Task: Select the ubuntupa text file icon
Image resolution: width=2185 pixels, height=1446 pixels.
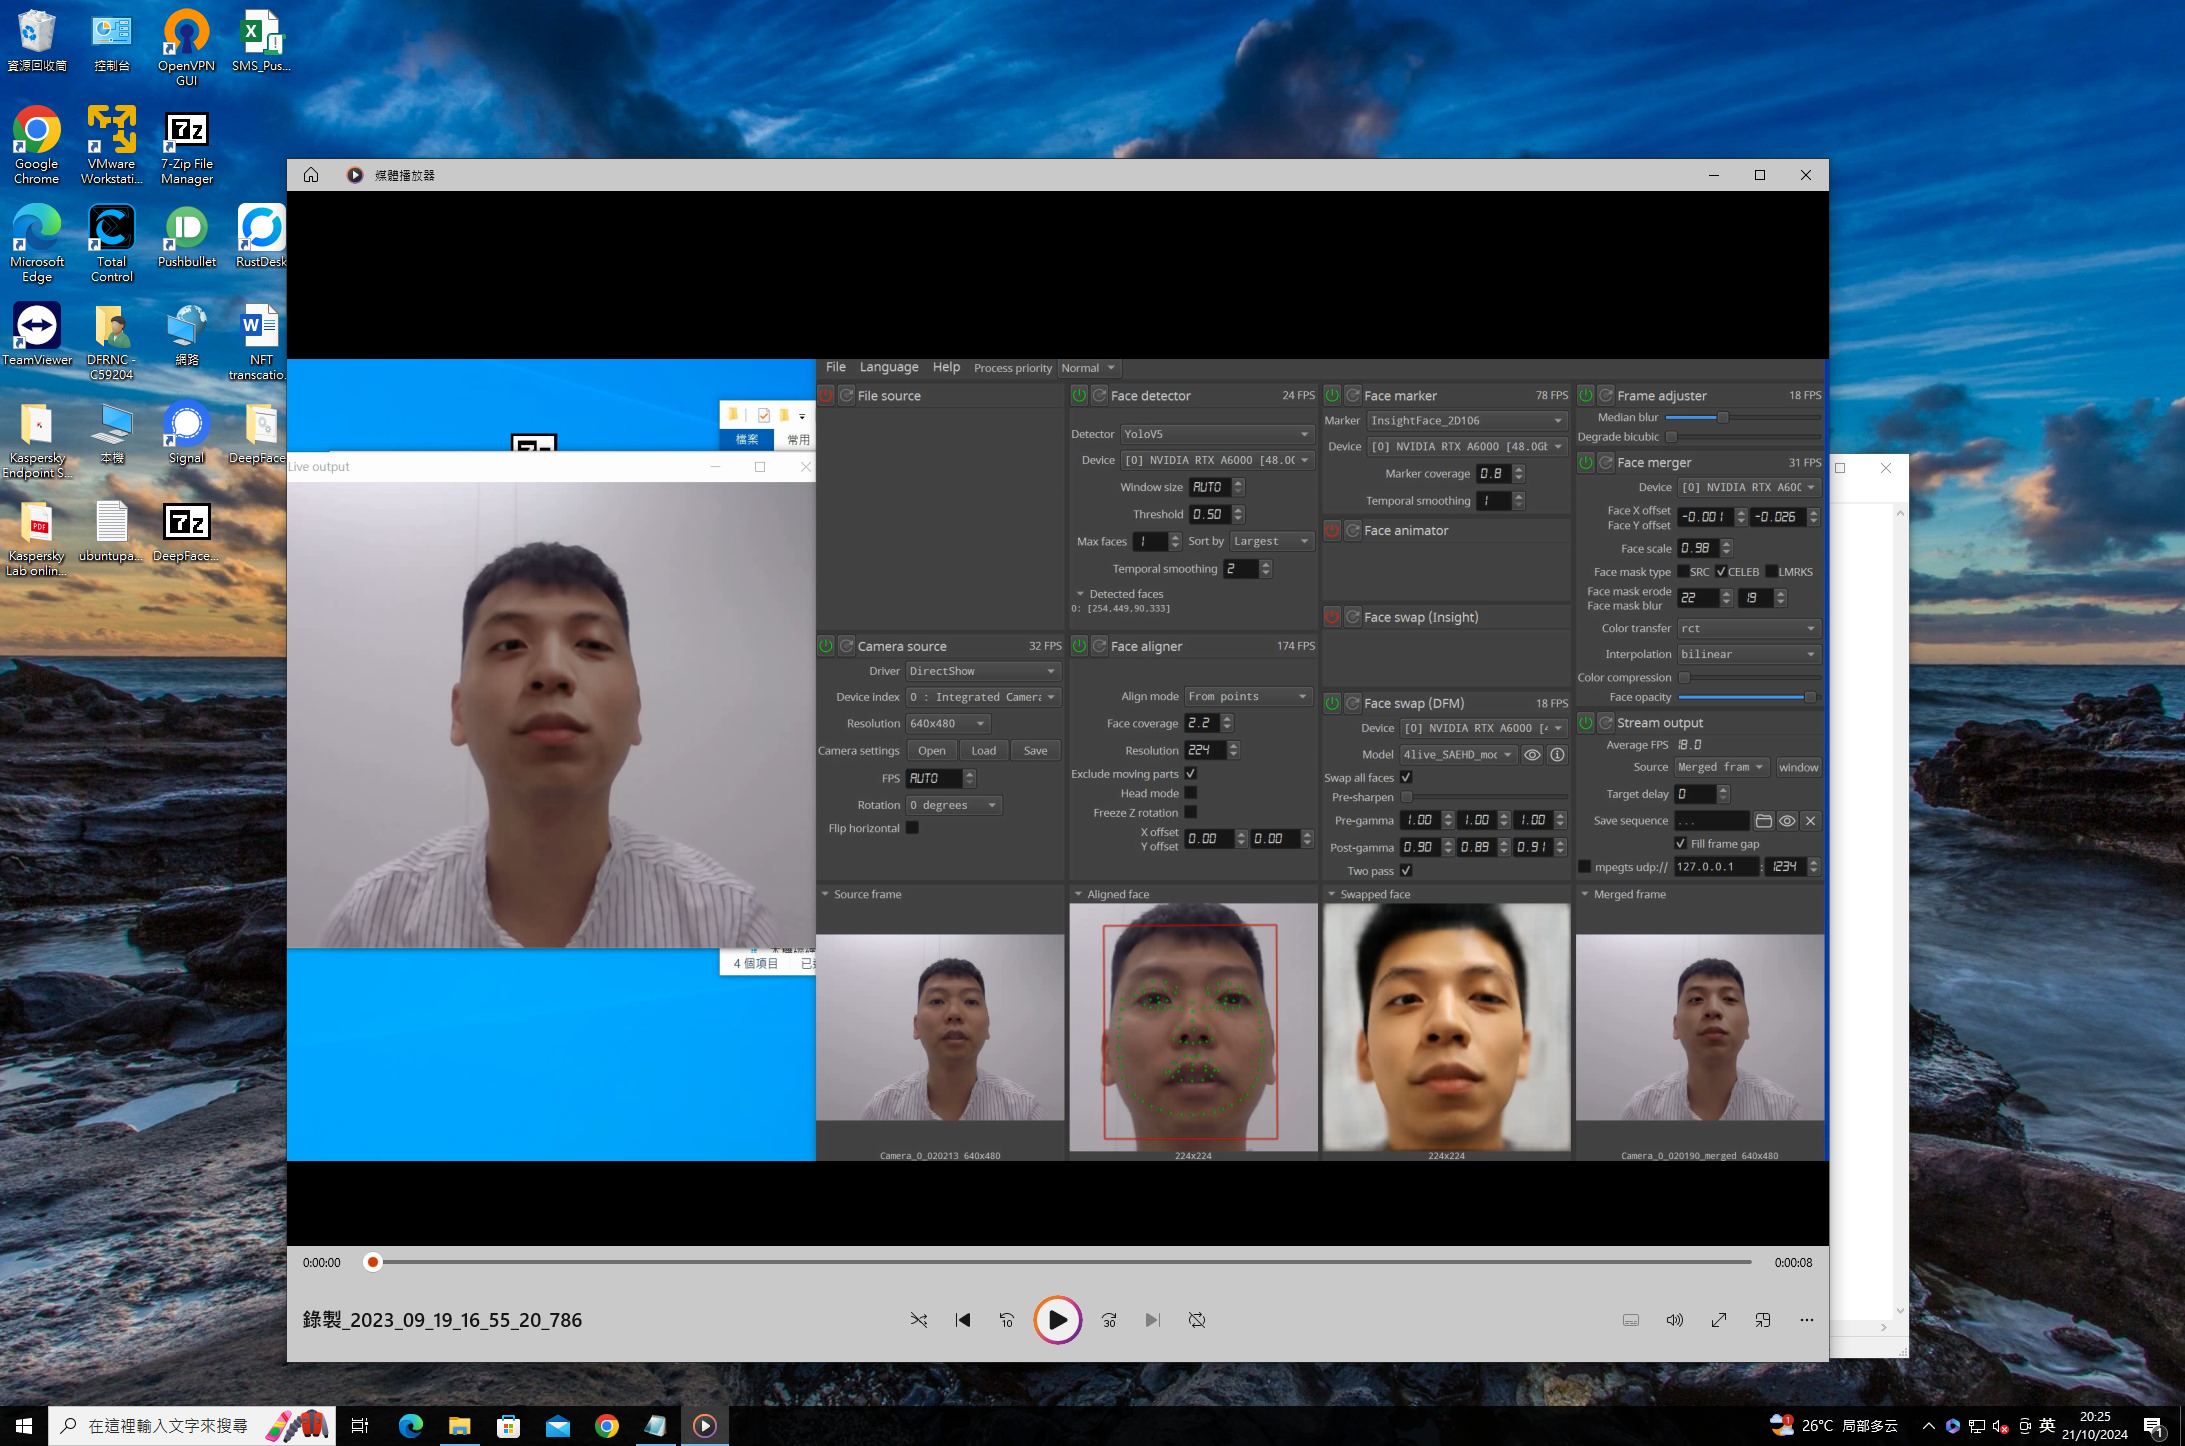Action: [x=112, y=532]
